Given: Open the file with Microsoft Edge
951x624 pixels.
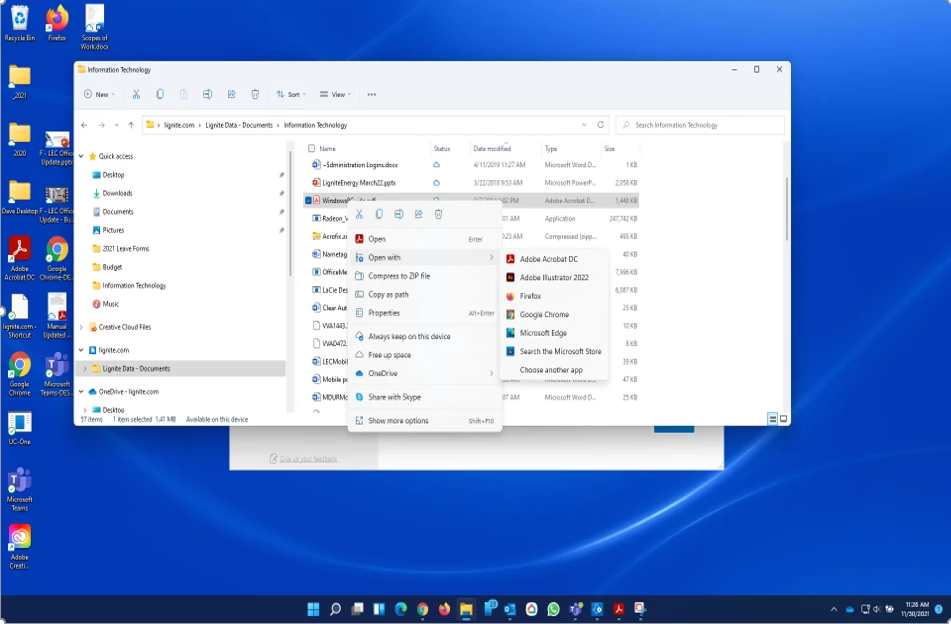Looking at the screenshot, I should 554,333.
